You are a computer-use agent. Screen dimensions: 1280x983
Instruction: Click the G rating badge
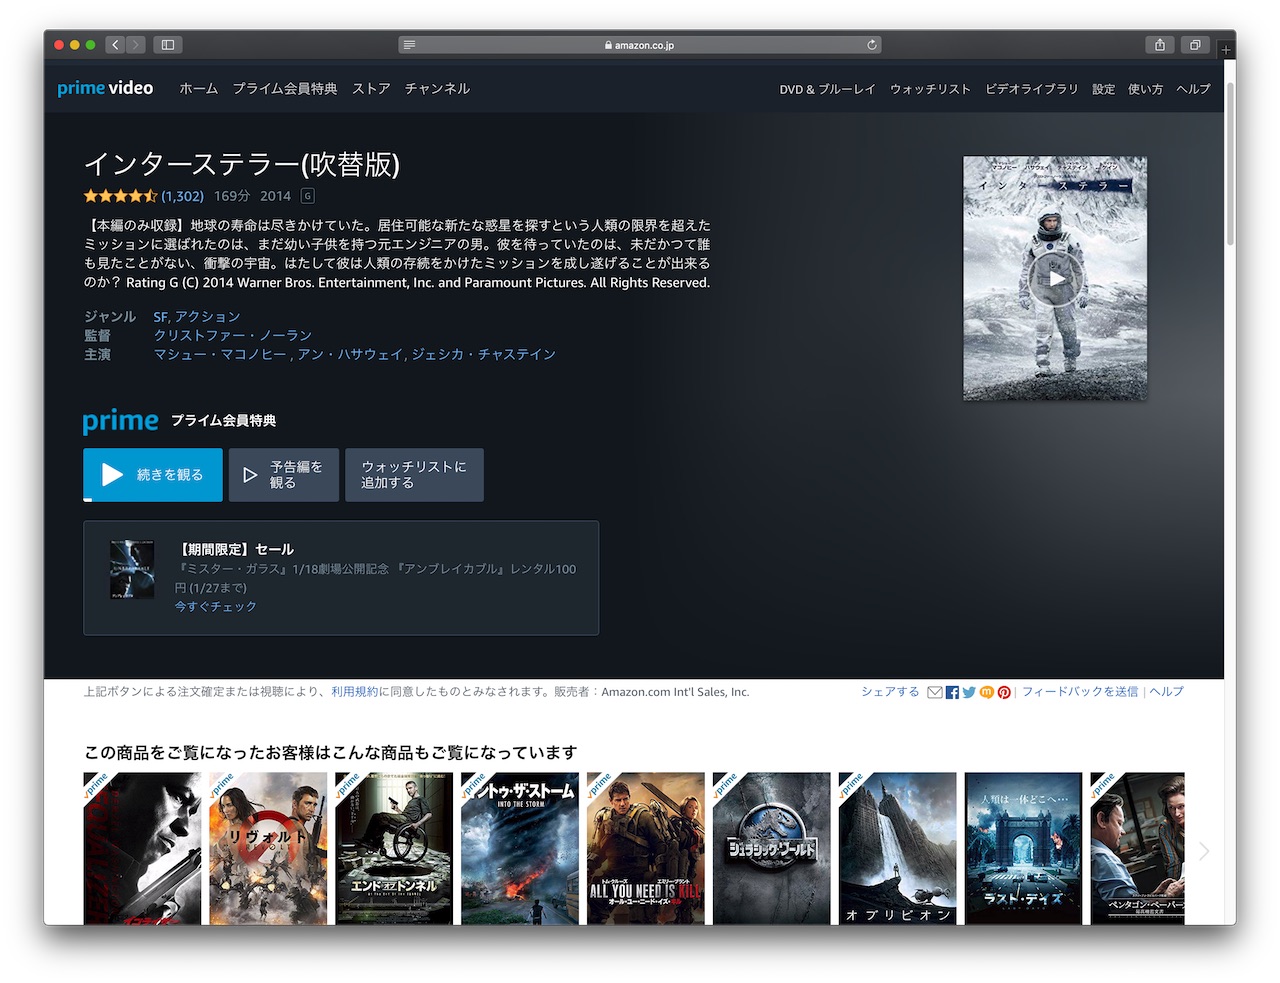[308, 196]
